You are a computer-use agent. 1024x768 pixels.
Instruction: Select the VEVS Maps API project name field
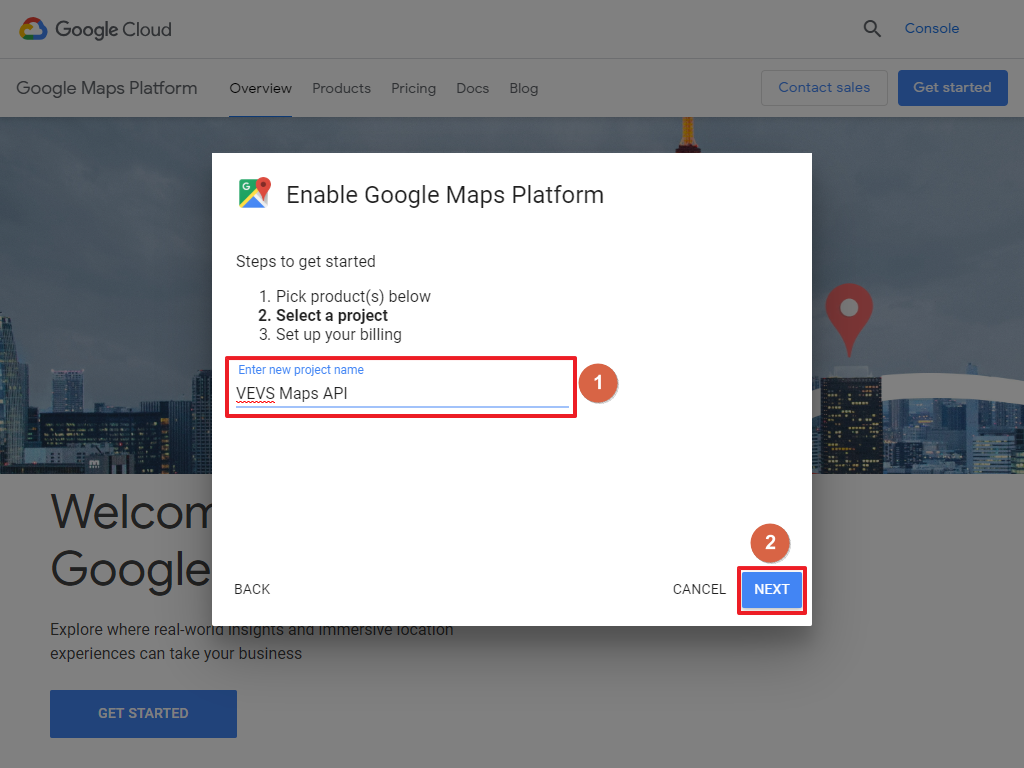coord(400,392)
